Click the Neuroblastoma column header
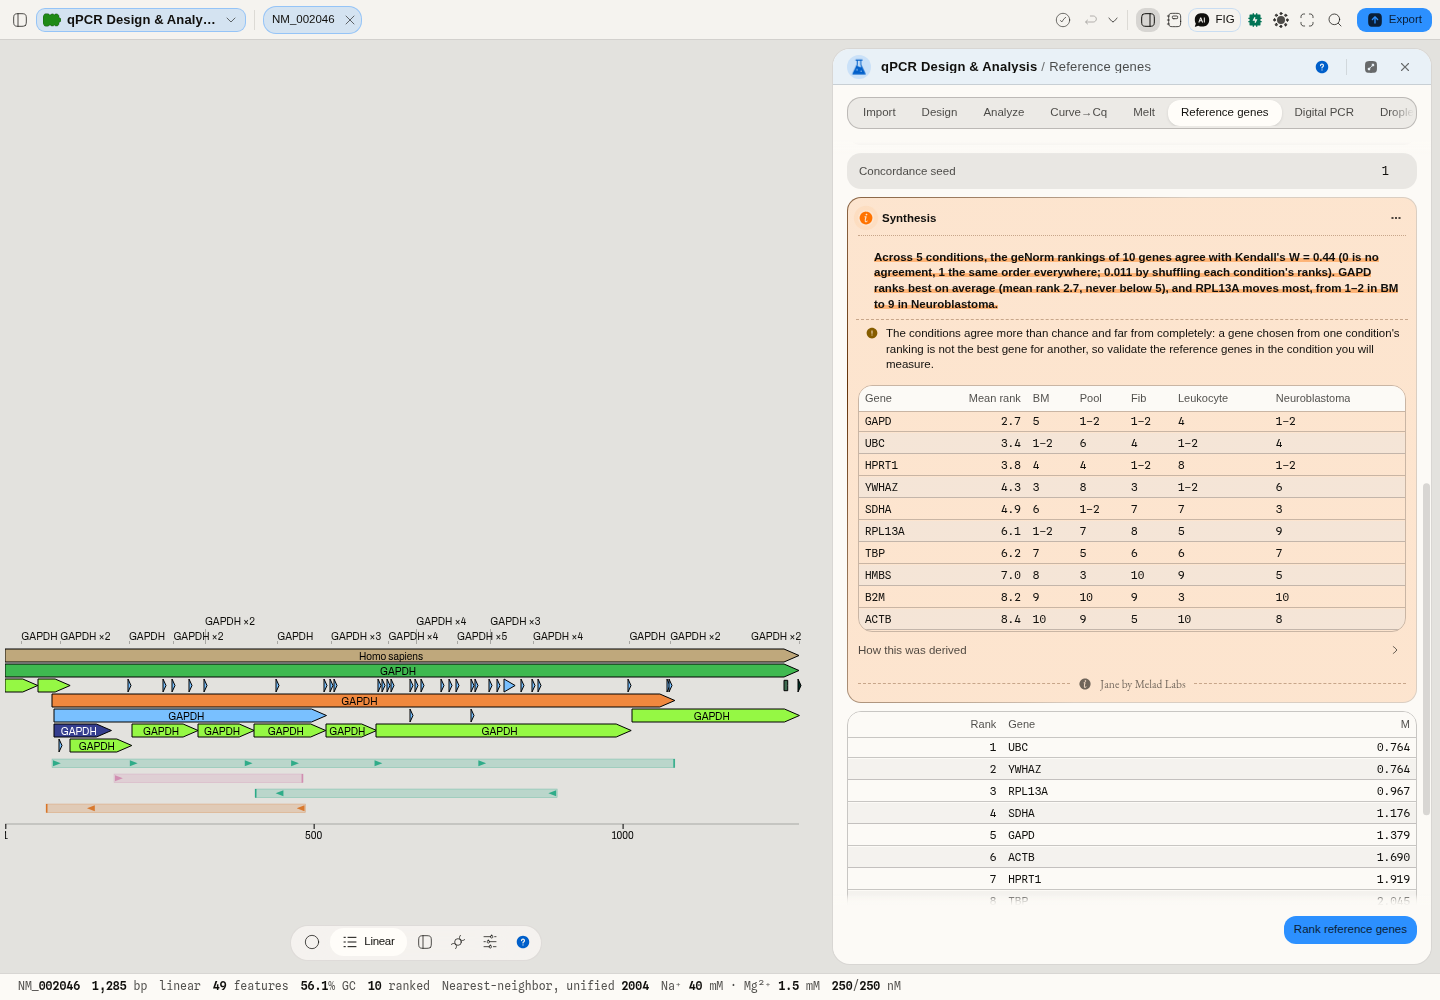Screen dimensions: 1440x1000 (x=1313, y=398)
